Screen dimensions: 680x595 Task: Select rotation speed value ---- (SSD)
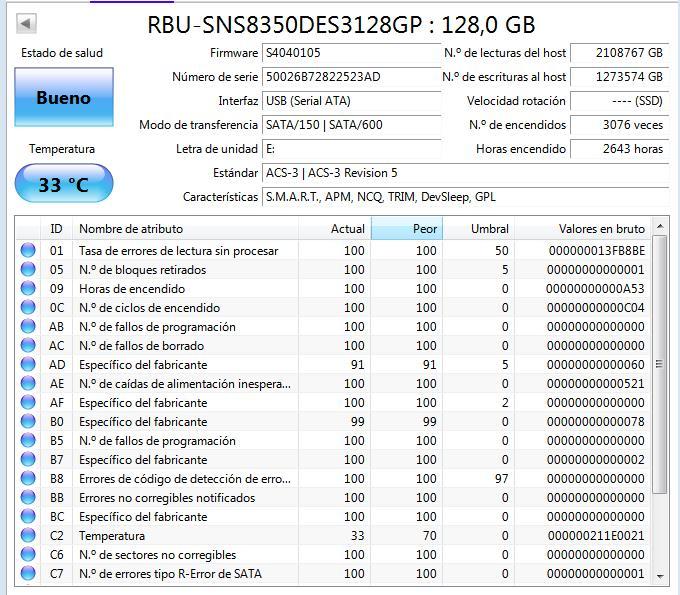tap(619, 101)
